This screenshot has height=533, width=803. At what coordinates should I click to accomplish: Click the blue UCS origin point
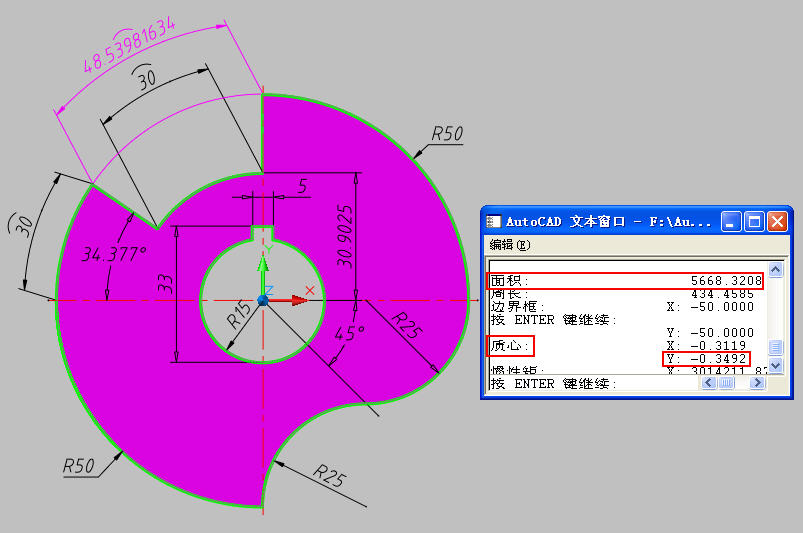[x=263, y=300]
